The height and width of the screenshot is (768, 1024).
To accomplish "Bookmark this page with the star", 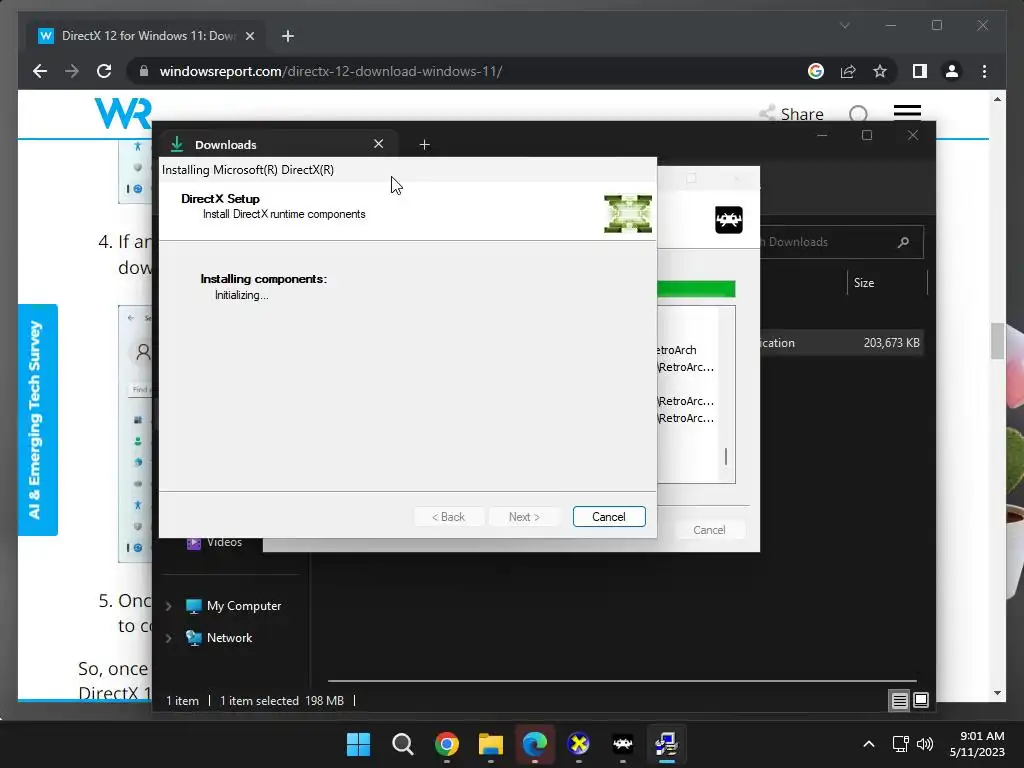I will [880, 71].
